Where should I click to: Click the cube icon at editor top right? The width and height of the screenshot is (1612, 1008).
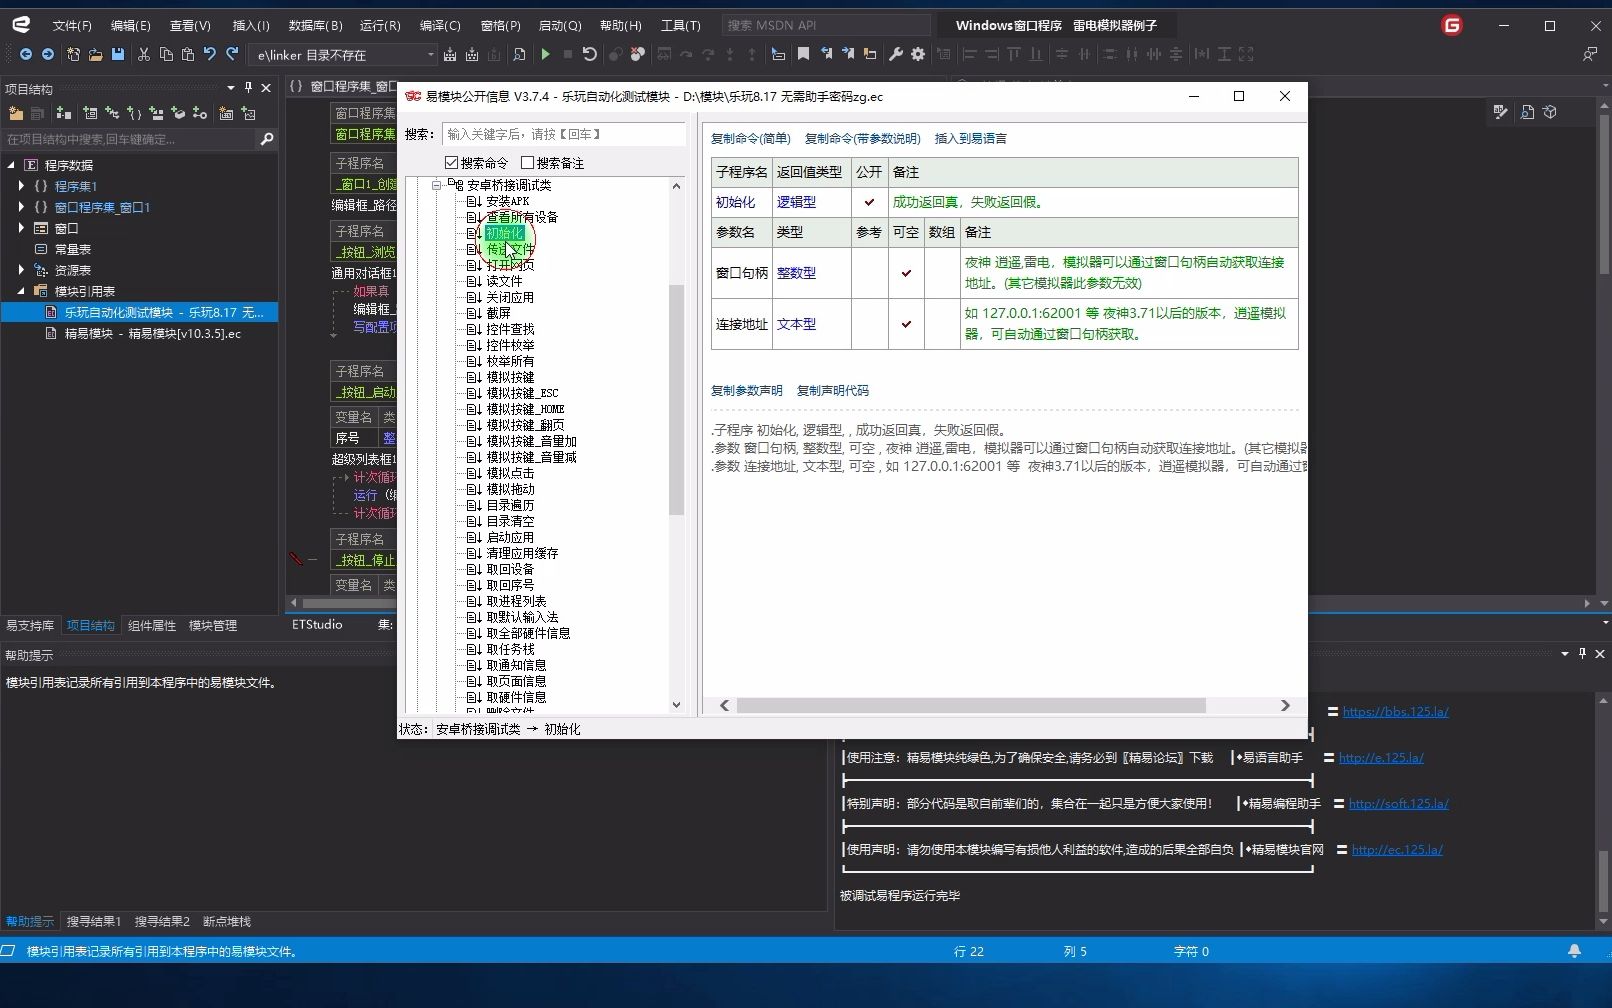1550,112
